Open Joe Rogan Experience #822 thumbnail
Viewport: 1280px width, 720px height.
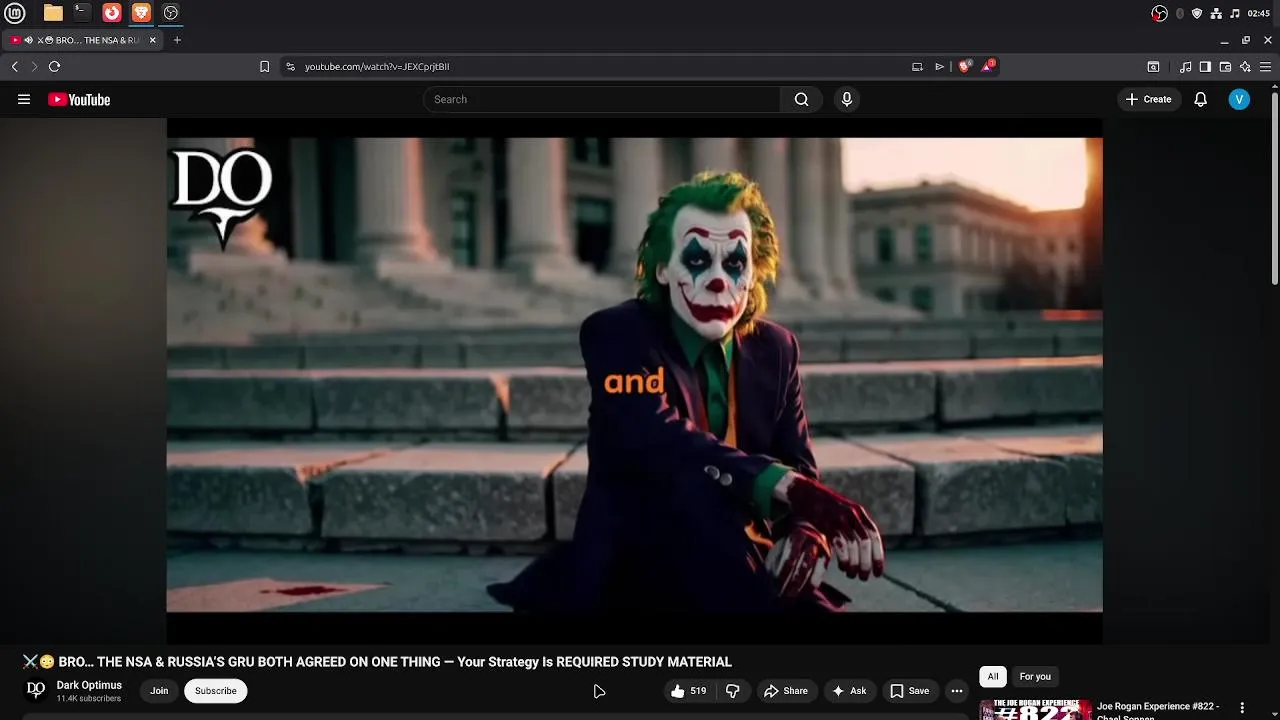(x=1035, y=709)
